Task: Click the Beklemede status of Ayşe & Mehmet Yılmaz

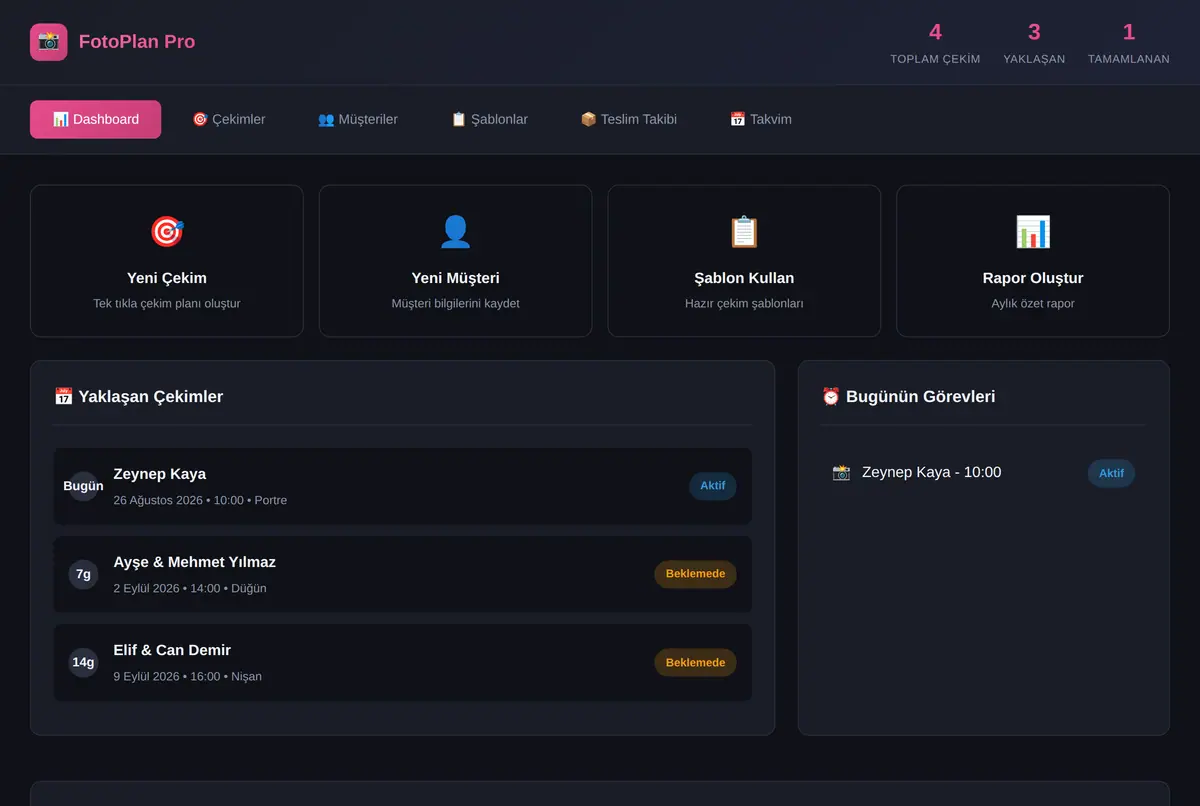Action: [695, 574]
